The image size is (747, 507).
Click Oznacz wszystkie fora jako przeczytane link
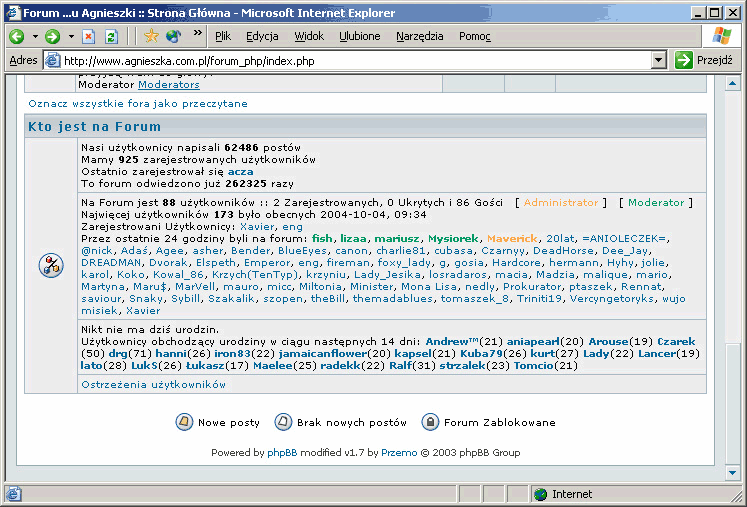coord(138,103)
